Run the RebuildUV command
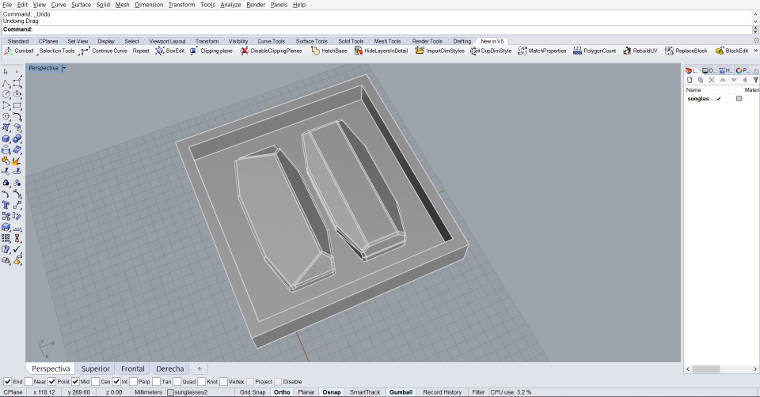The height and width of the screenshot is (397, 760). click(640, 51)
